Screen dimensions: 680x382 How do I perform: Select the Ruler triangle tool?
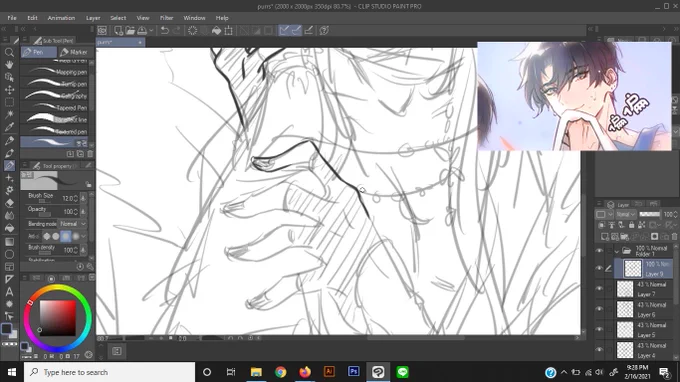pyautogui.click(x=9, y=279)
